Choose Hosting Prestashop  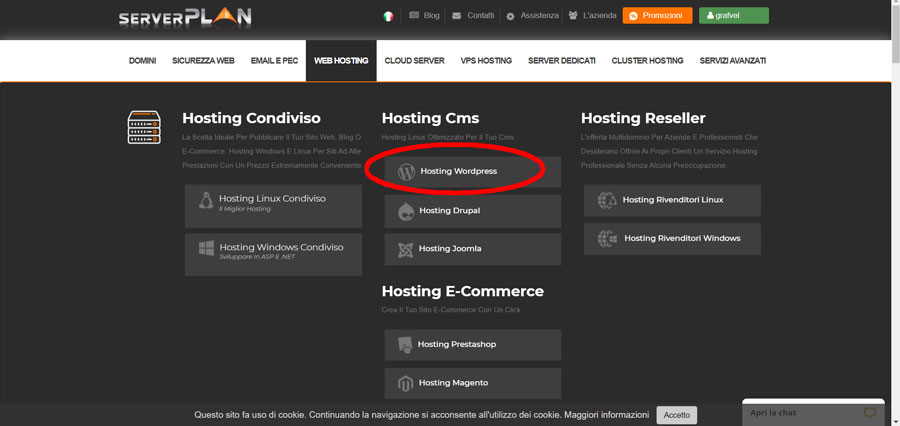(x=473, y=344)
